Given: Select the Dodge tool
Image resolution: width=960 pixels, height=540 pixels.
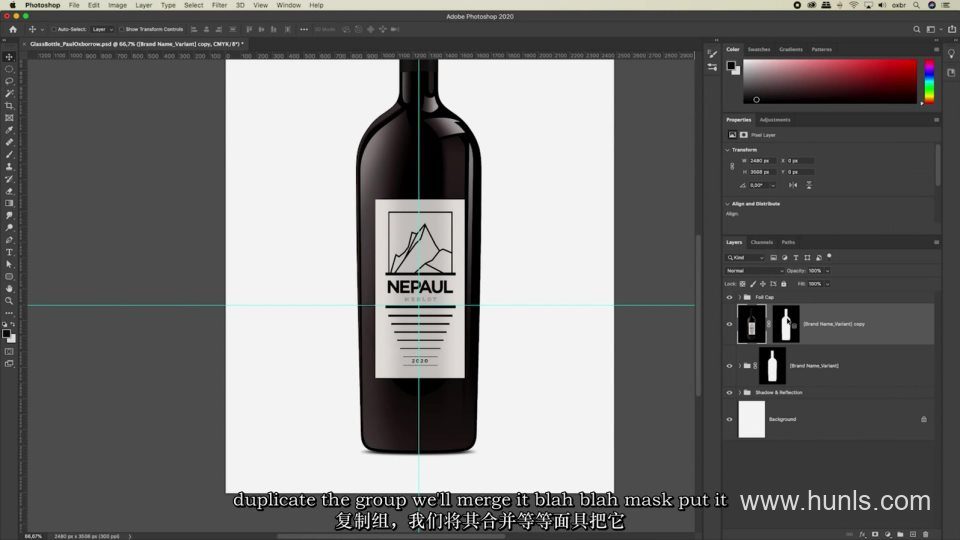Looking at the screenshot, I should pyautogui.click(x=9, y=228).
